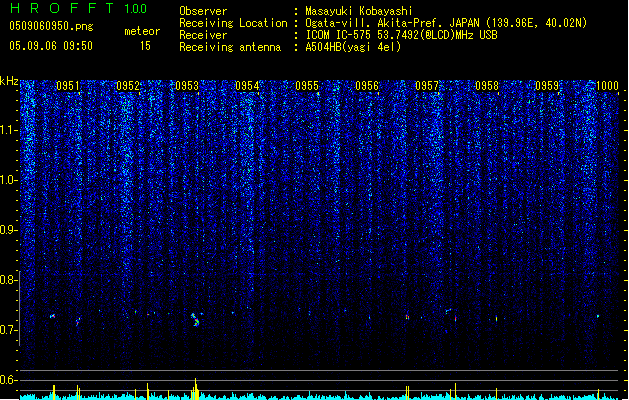Click the date stamp 05.09.06 09:50
The image size is (629, 400).
click(51, 45)
